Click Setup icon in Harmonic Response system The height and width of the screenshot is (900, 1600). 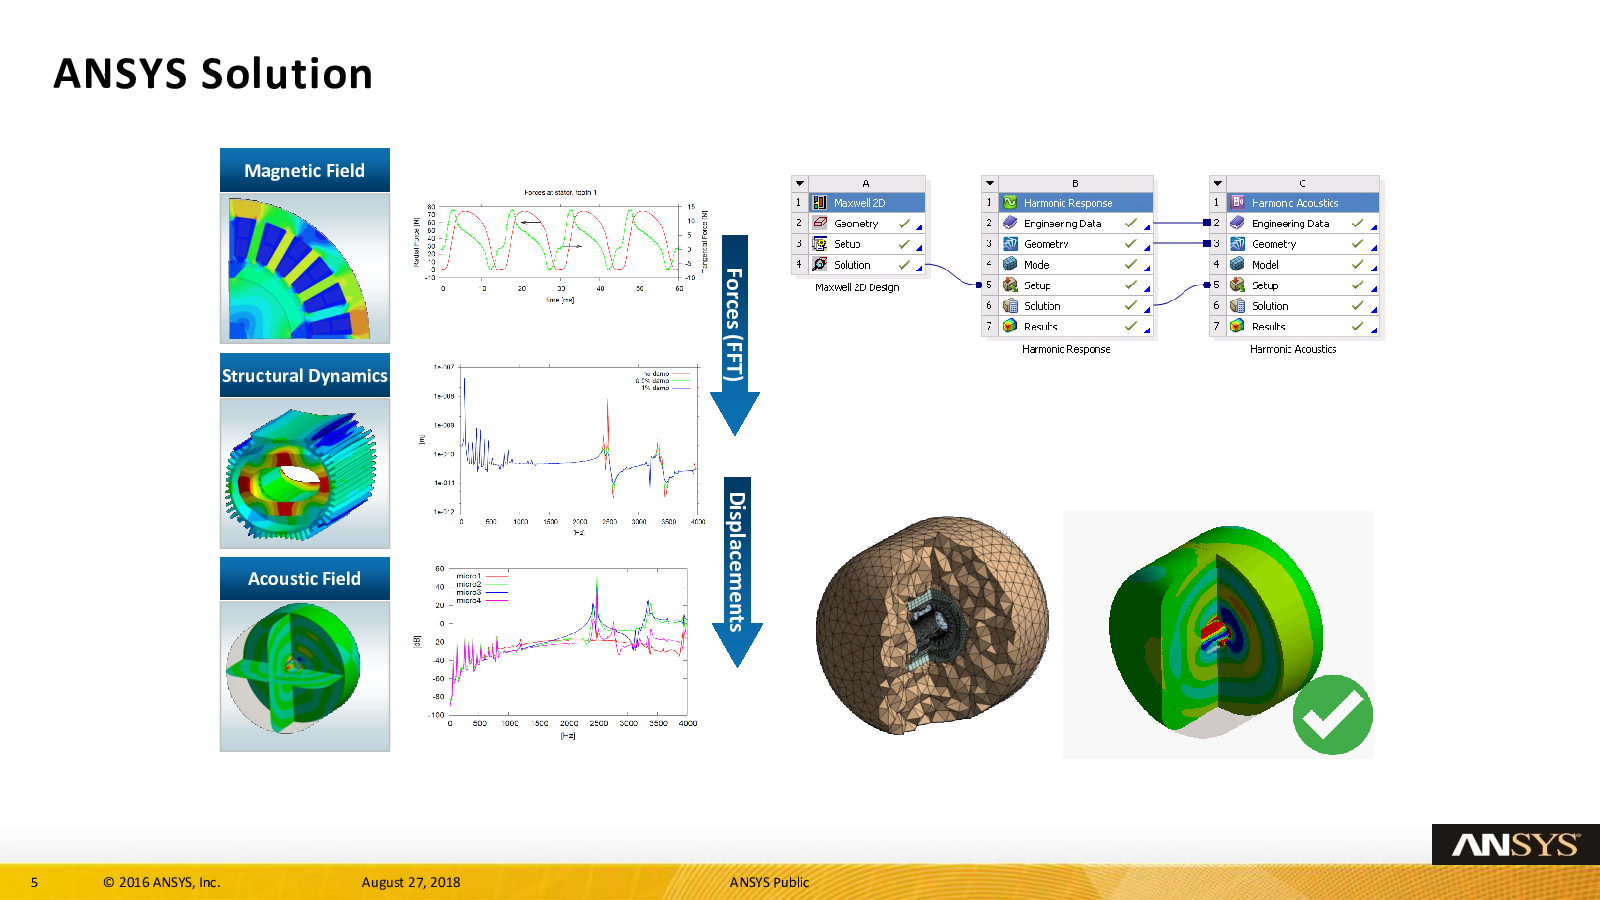tap(1010, 285)
